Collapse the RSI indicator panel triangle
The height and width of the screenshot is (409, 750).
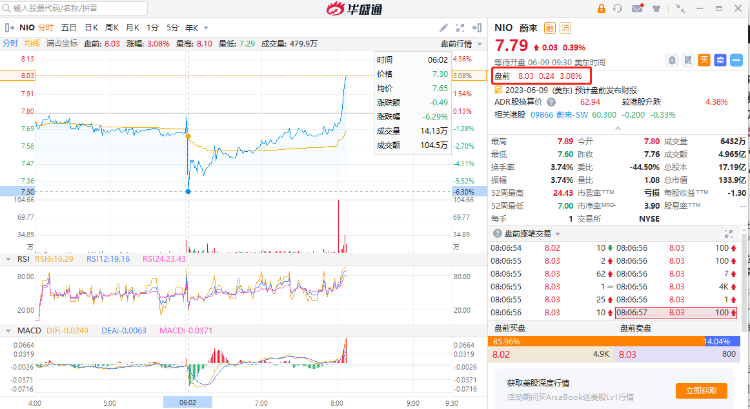8,259
